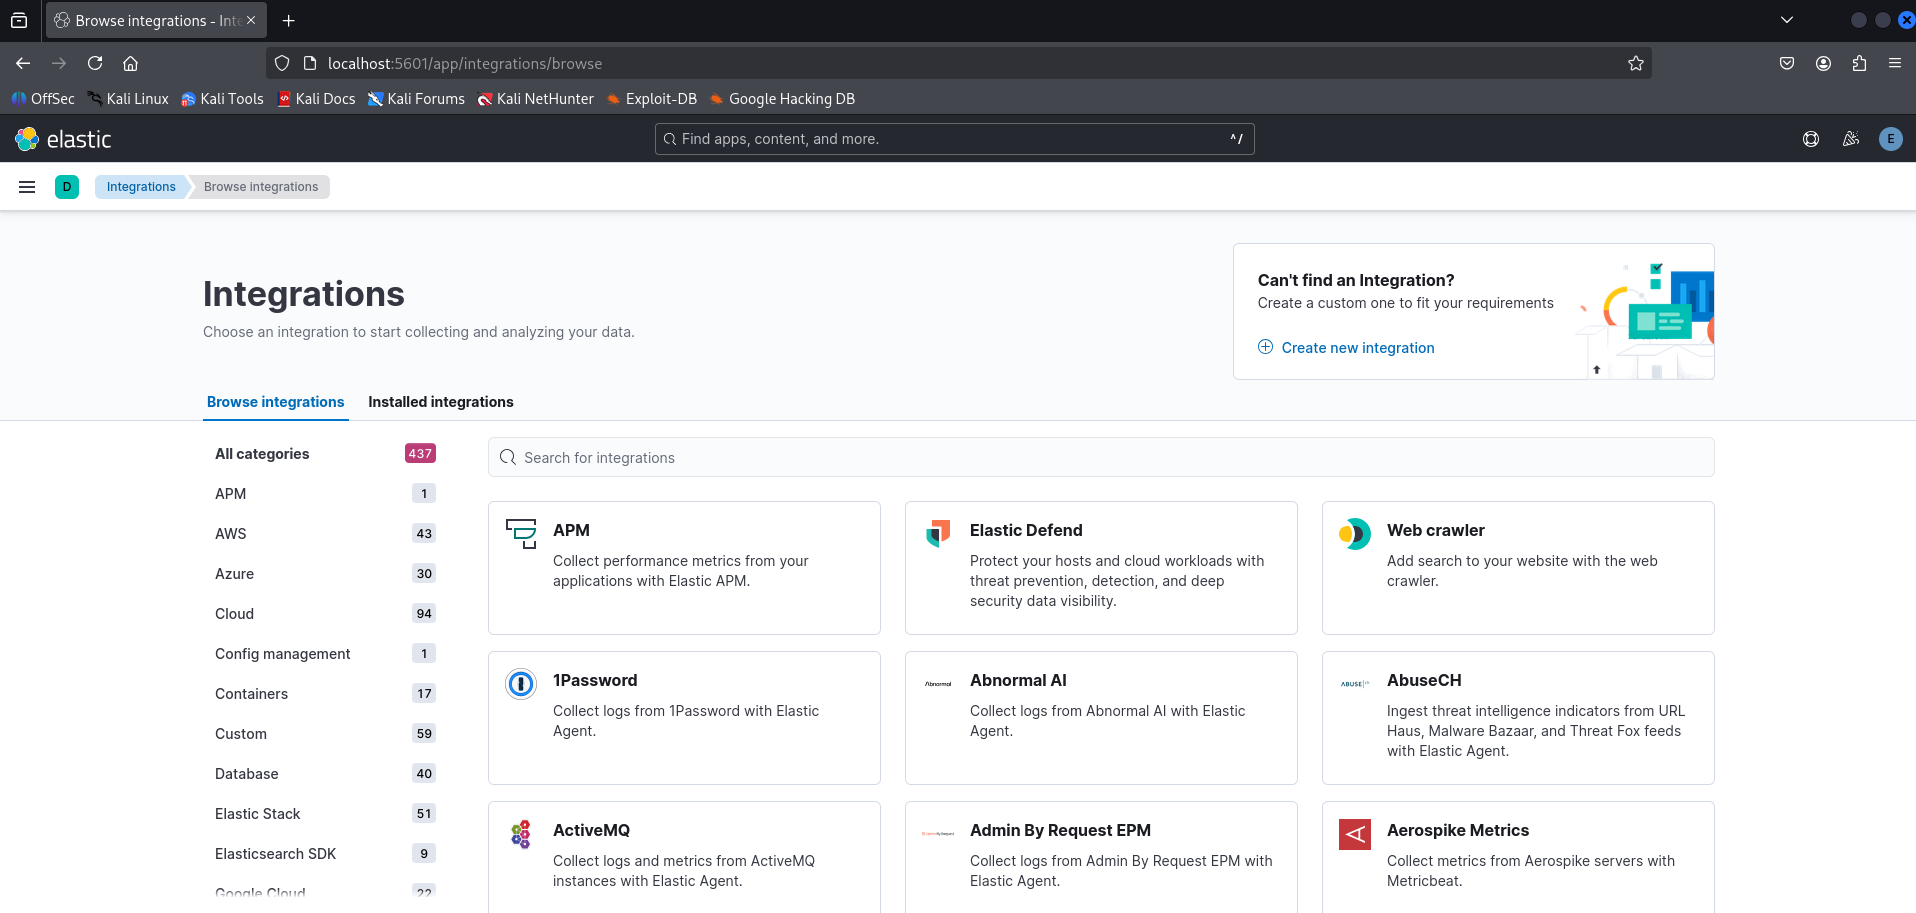This screenshot has width=1916, height=913.
Task: Open the Kali Linux bookmark
Action: tap(128, 99)
